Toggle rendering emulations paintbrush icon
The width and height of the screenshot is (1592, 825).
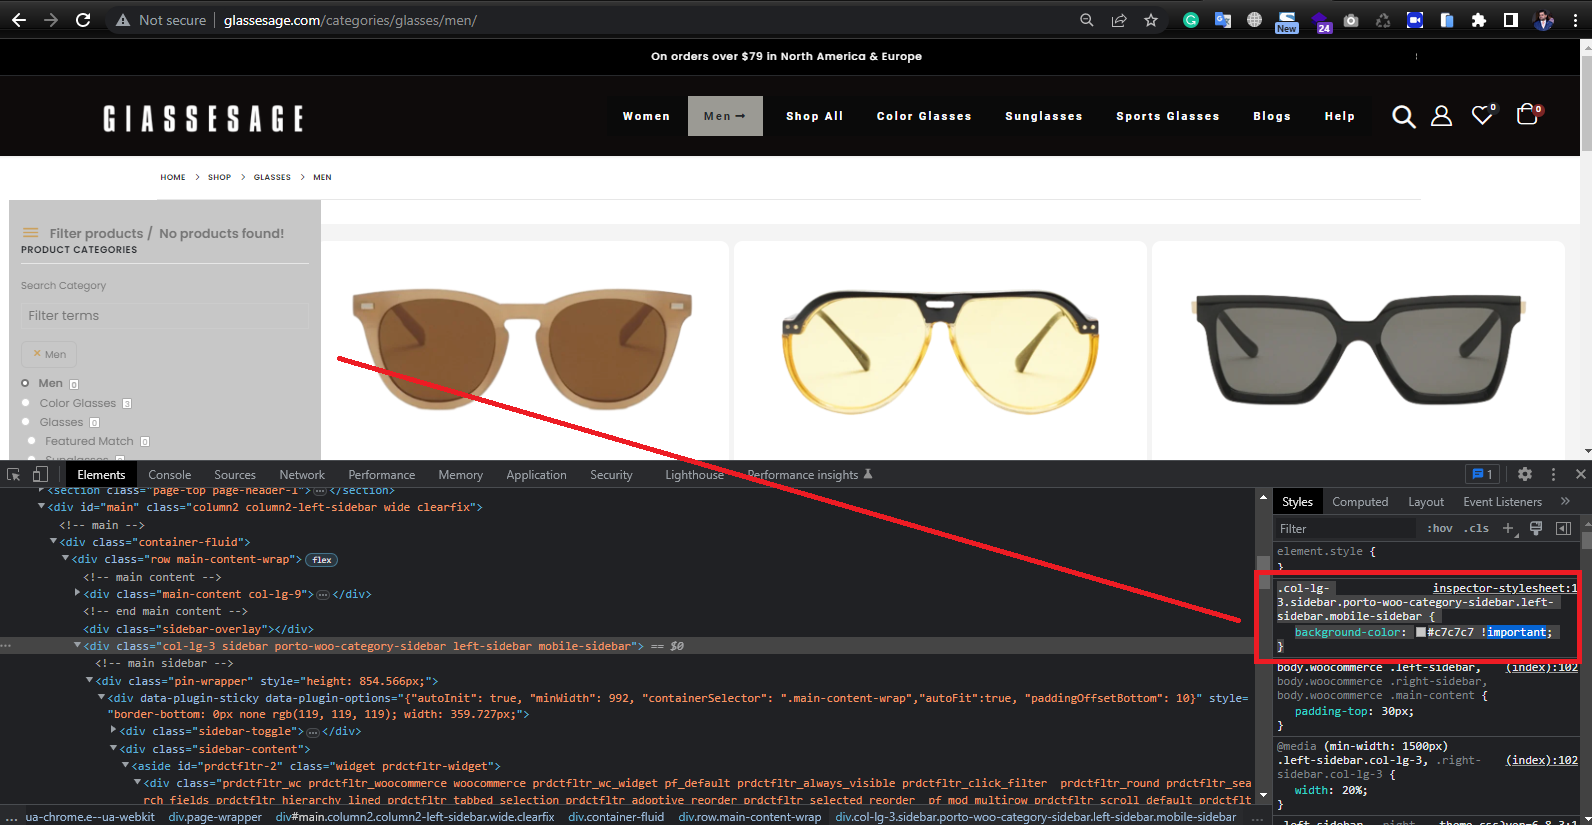pyautogui.click(x=1536, y=528)
